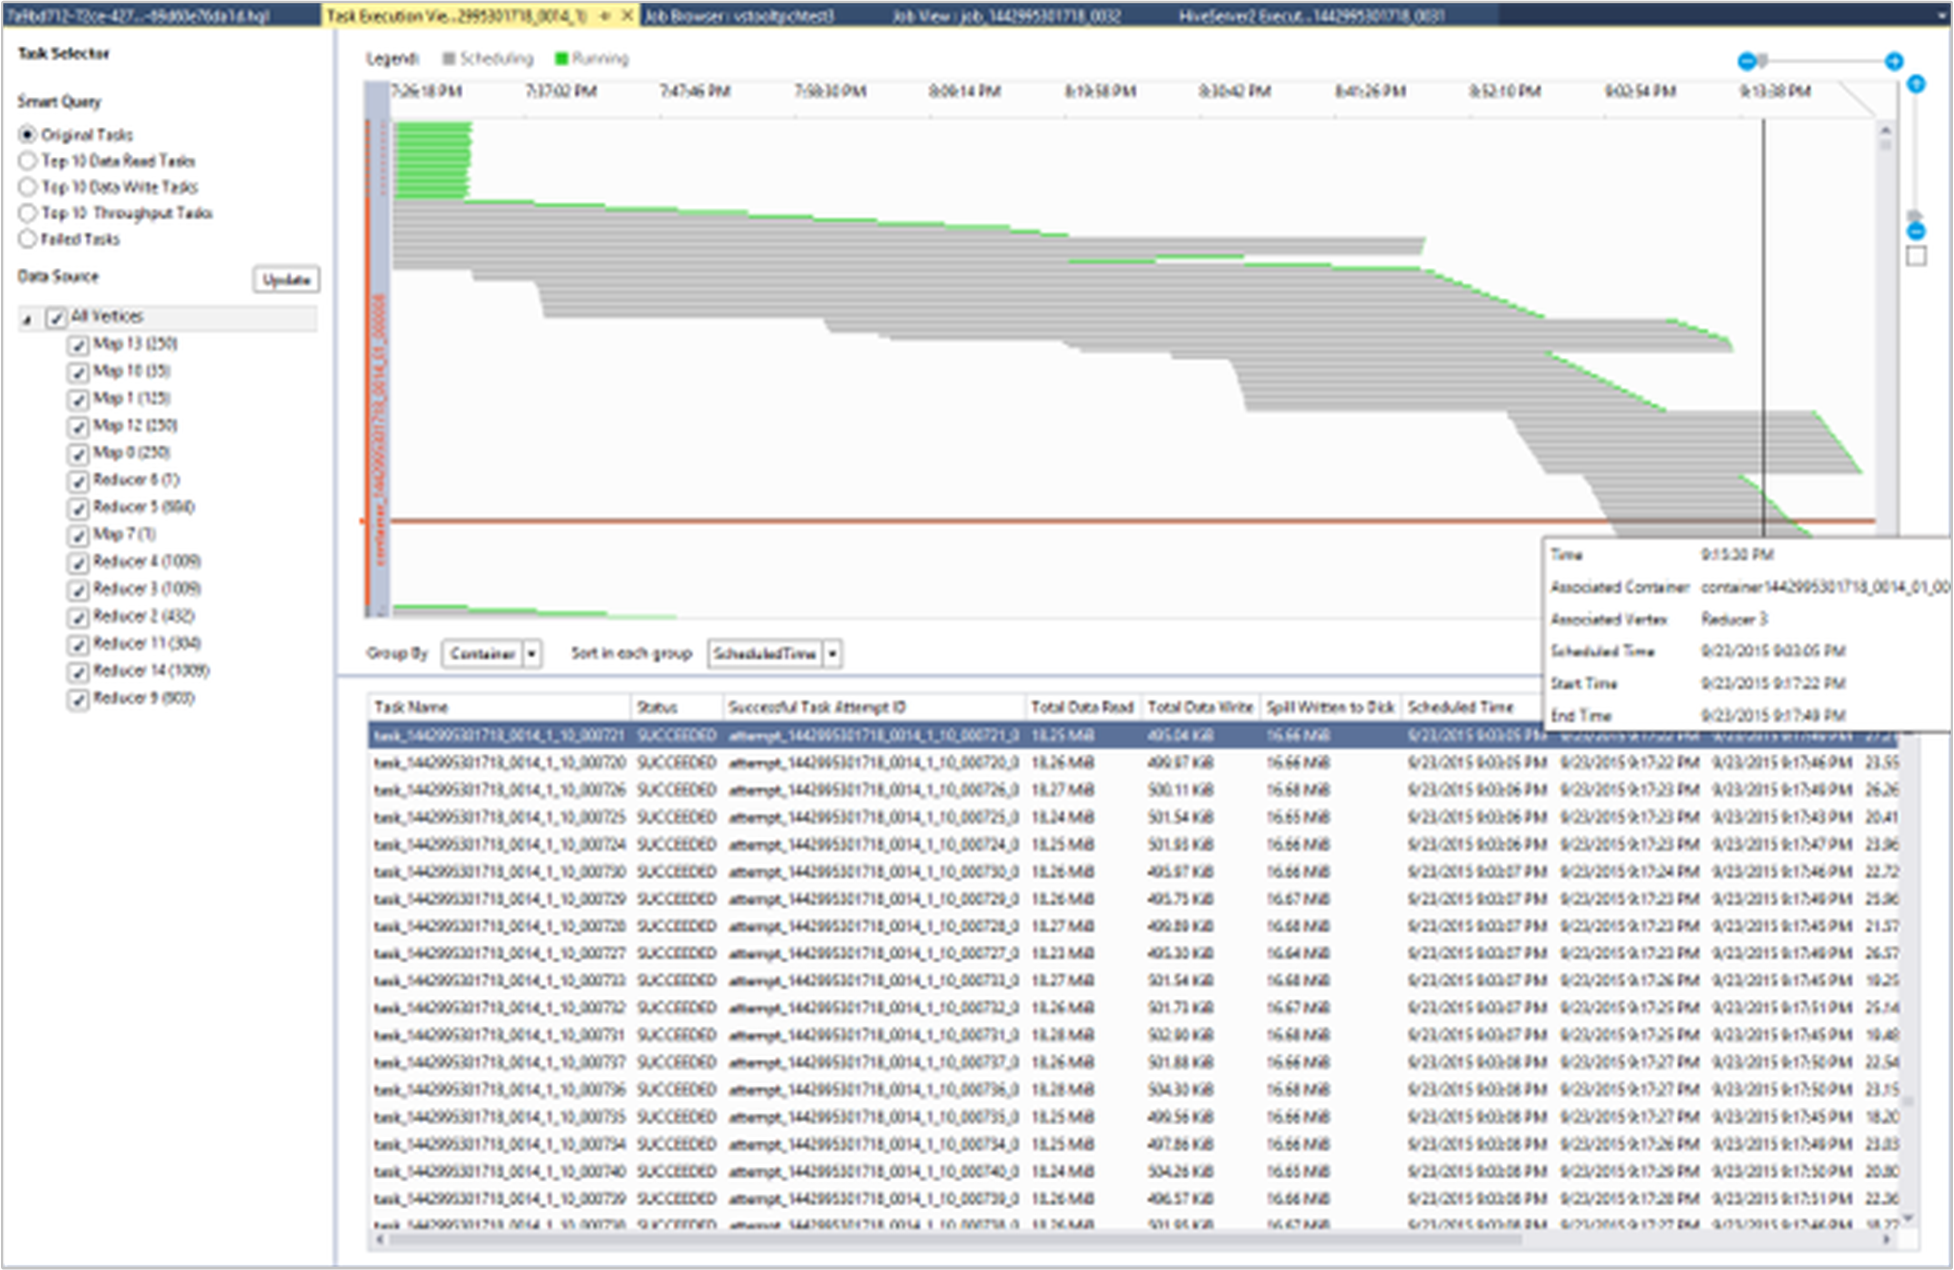This screenshot has width=1954, height=1270.
Task: Click the Update button
Action: [x=283, y=279]
